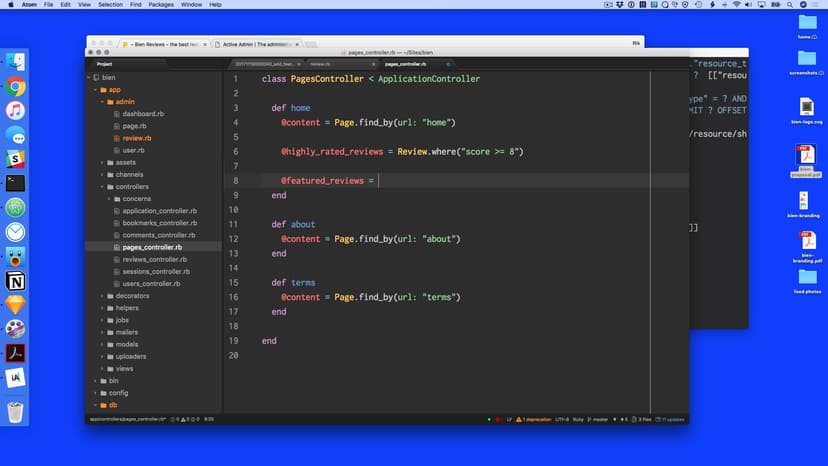Click the bien-logo.svg desktop file icon

coord(807,109)
